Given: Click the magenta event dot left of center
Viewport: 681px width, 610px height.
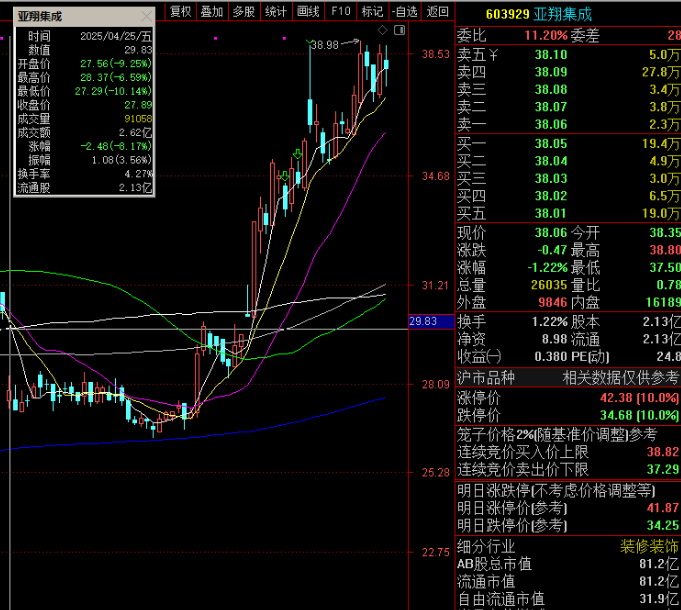Looking at the screenshot, I should (x=215, y=38).
